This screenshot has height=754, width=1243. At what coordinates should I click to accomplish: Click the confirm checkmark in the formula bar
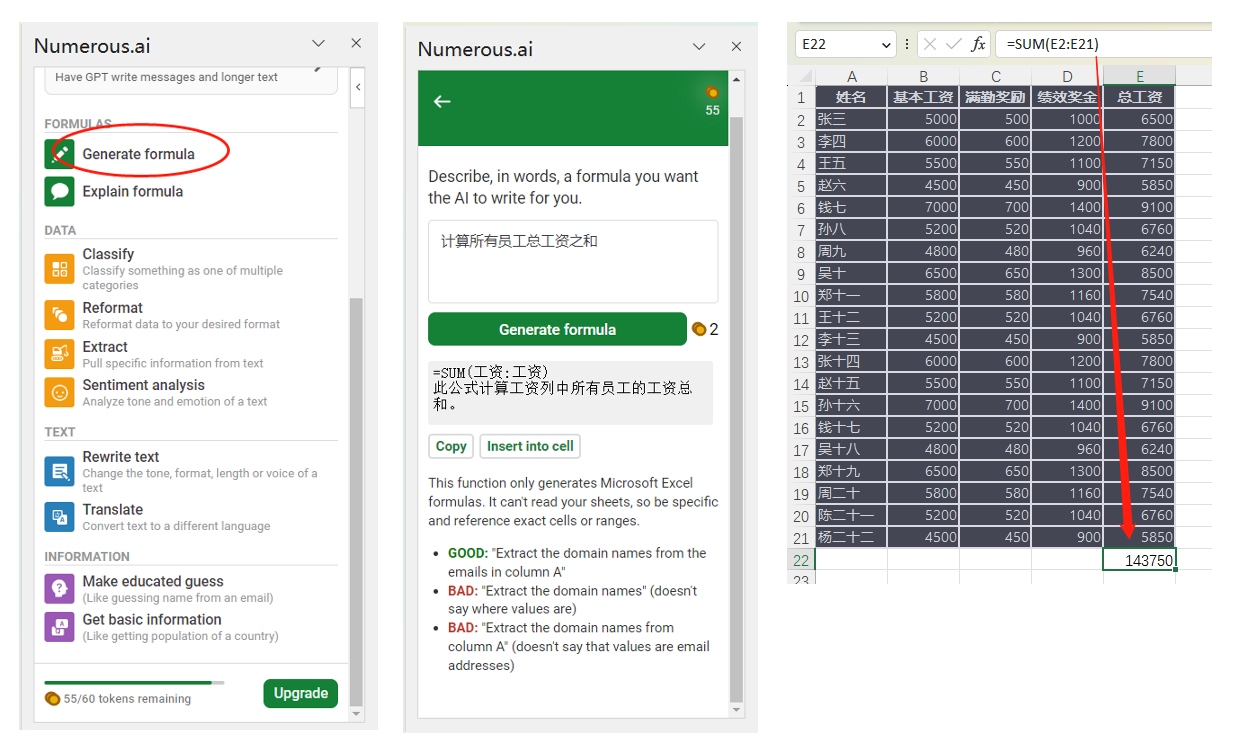pos(953,44)
